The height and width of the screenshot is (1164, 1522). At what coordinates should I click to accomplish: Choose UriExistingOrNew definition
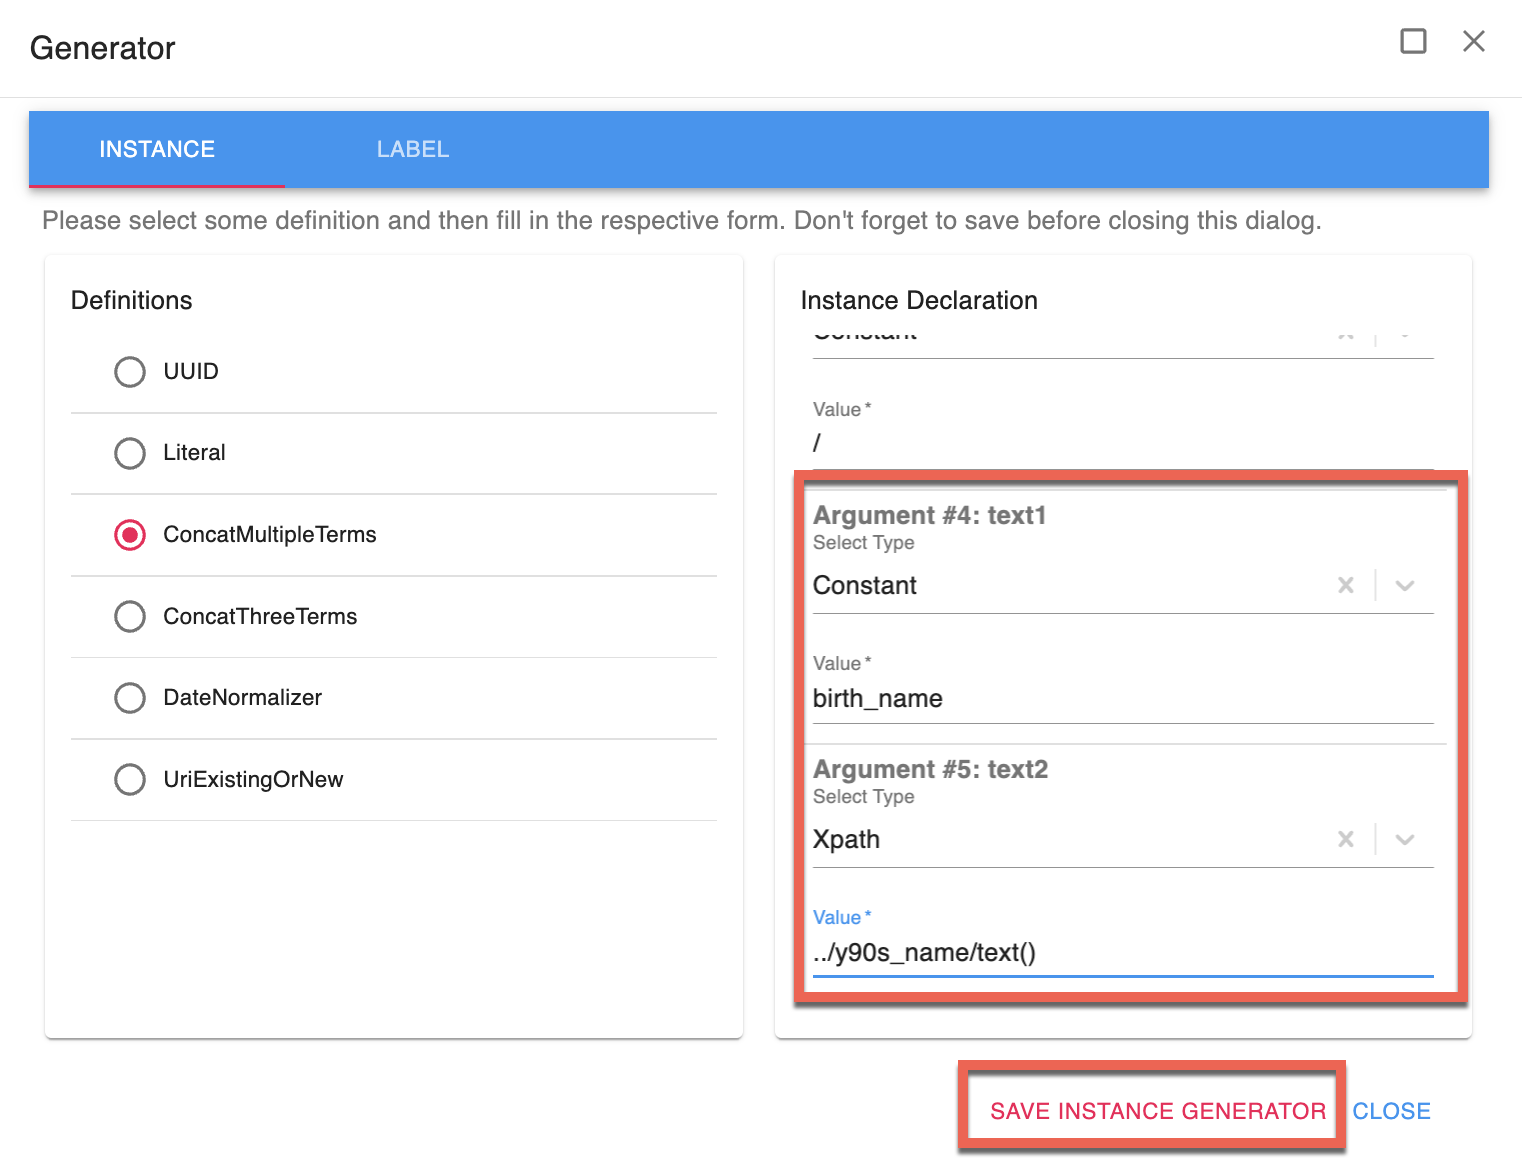[x=130, y=779]
